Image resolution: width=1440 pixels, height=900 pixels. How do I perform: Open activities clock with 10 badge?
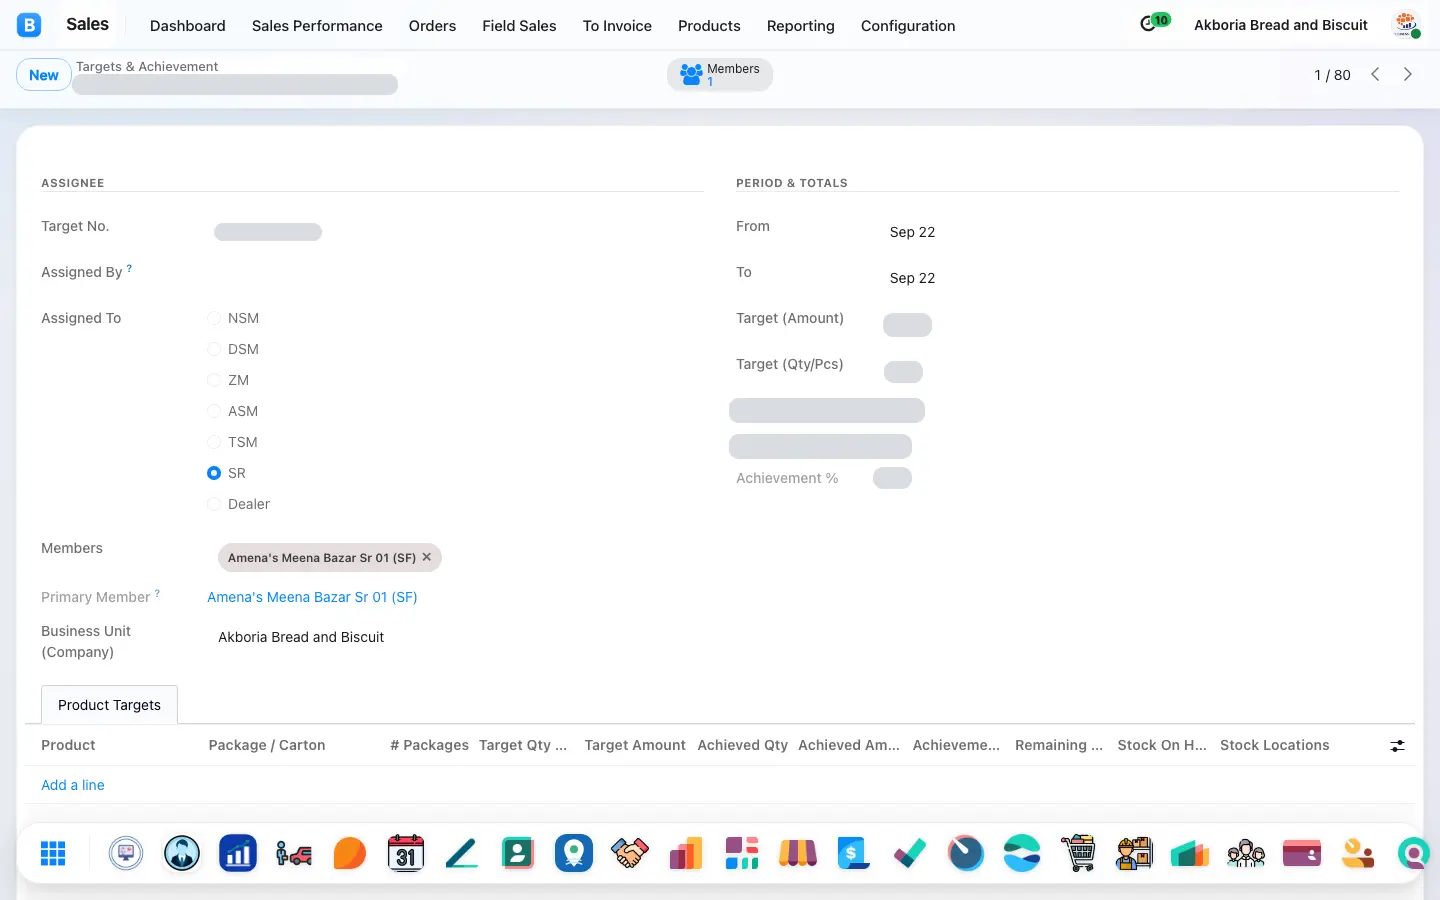point(1154,22)
